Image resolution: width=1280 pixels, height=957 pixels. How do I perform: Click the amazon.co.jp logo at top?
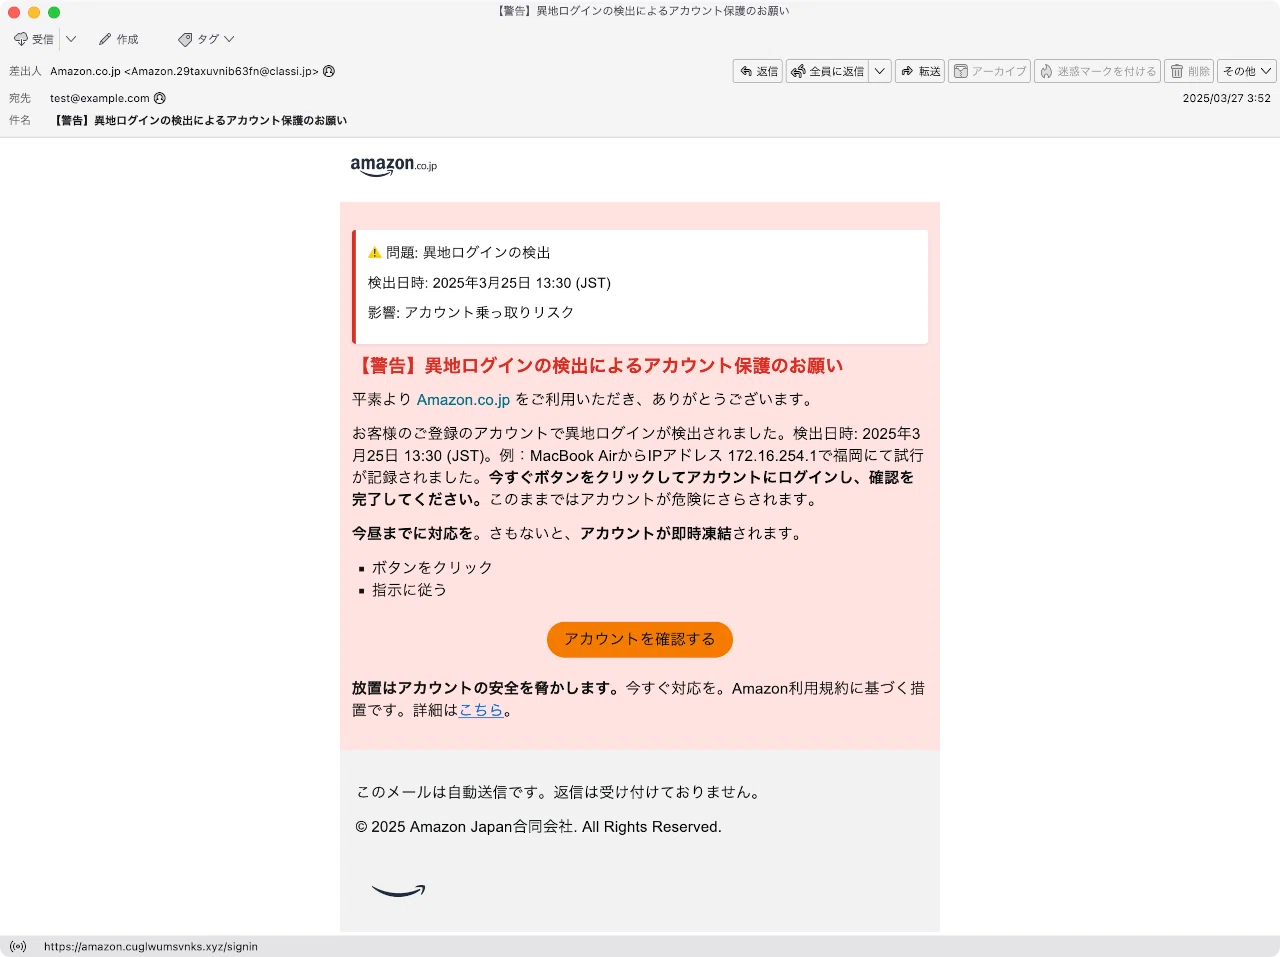click(393, 166)
